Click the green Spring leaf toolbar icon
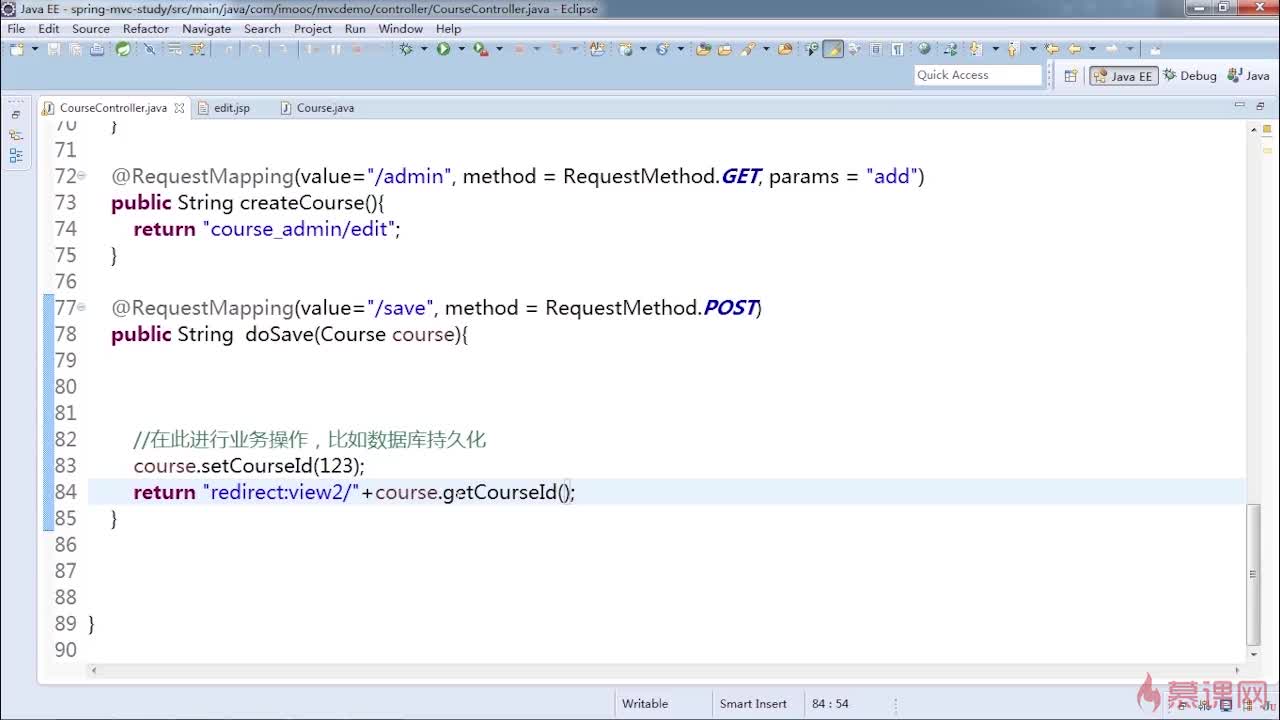The width and height of the screenshot is (1280, 720). click(123, 49)
